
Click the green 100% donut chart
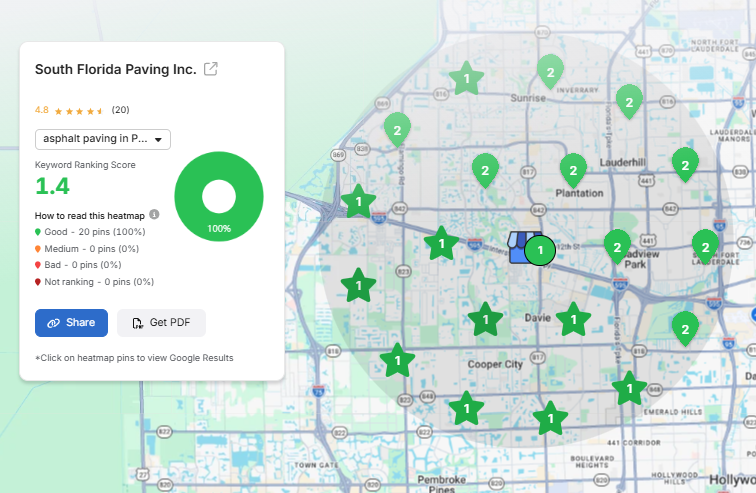(219, 197)
